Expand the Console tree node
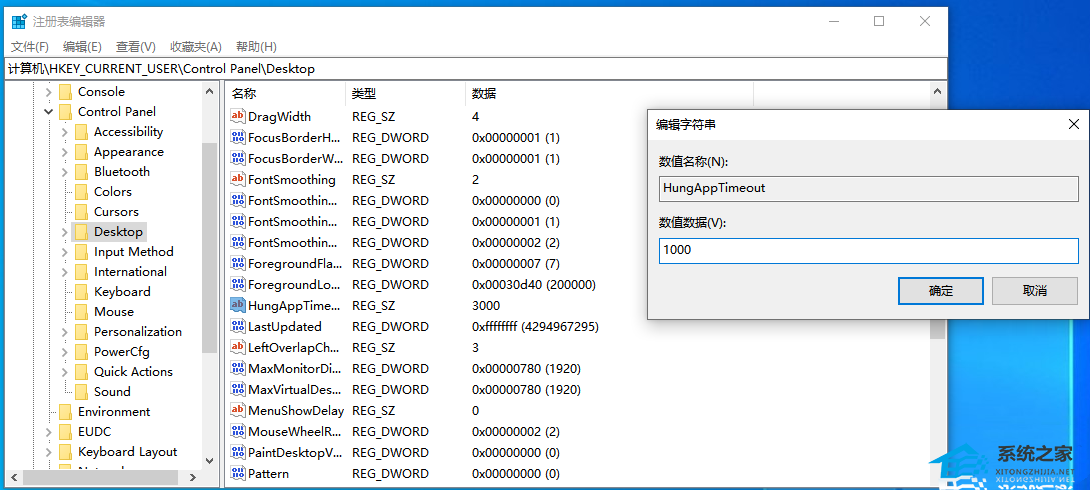This screenshot has height=490, width=1090. (x=48, y=92)
